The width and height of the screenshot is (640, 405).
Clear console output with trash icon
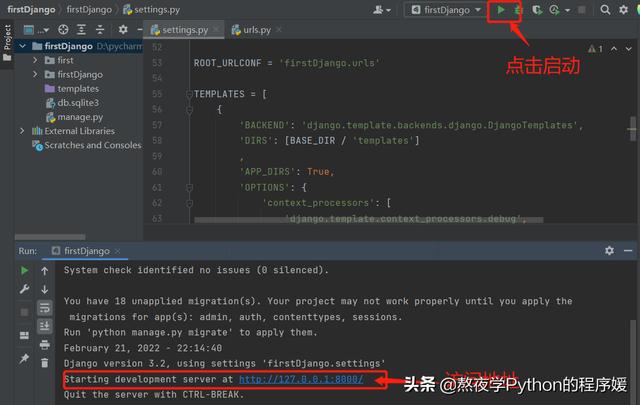pos(44,363)
